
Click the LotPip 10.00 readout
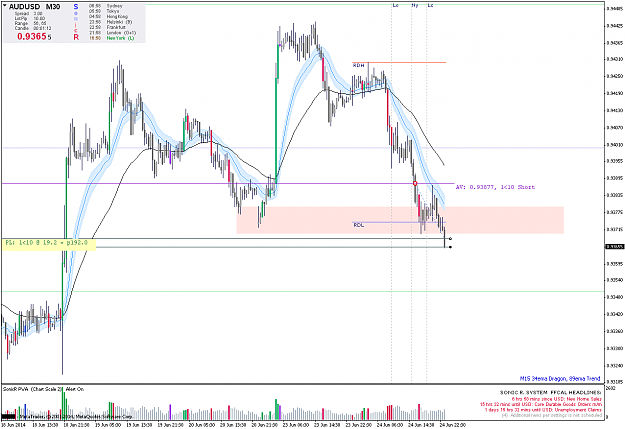[30, 19]
